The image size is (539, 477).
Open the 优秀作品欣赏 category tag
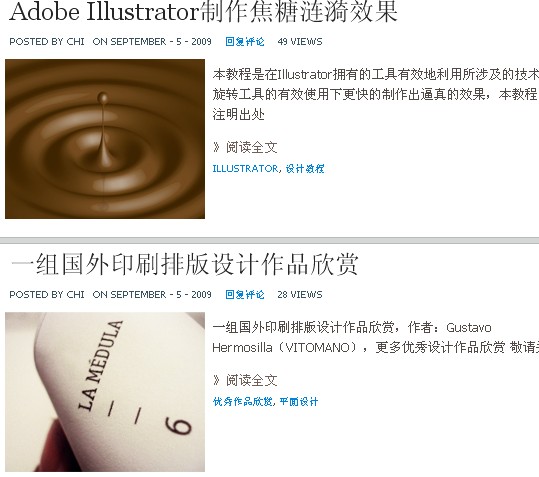point(243,402)
